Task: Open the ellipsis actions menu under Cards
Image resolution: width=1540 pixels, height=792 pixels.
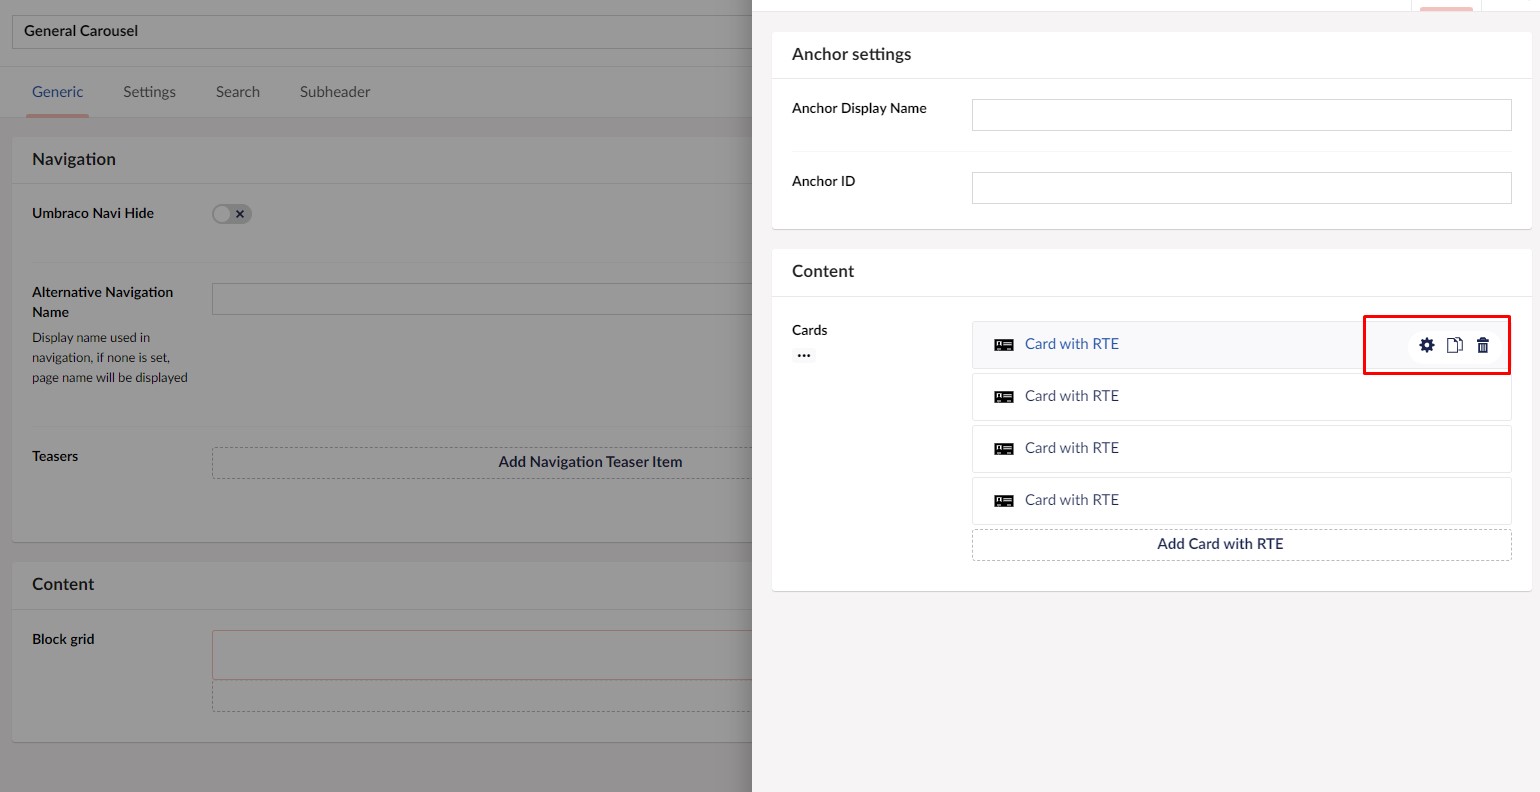Action: pos(804,355)
